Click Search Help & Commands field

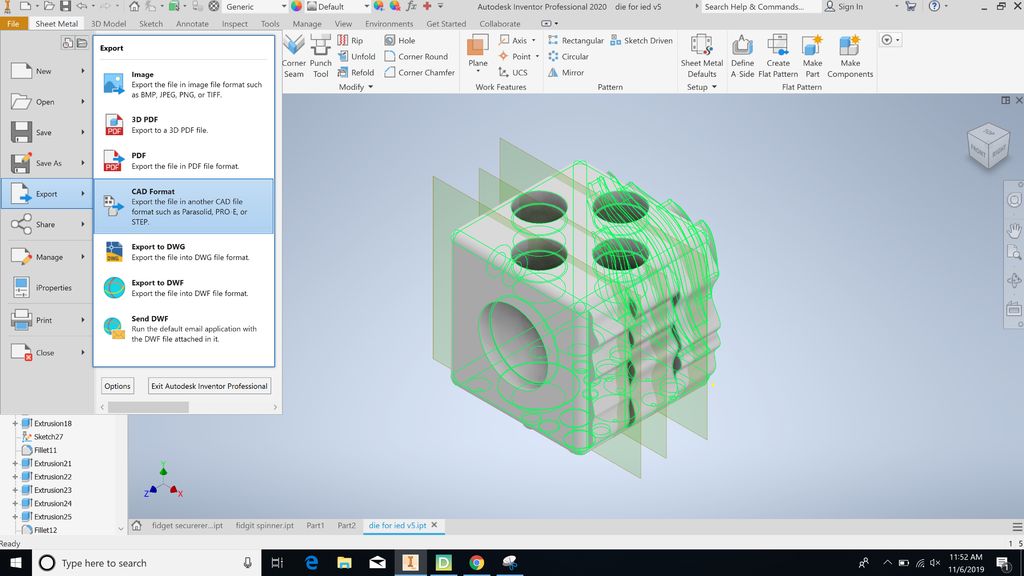[x=760, y=7]
